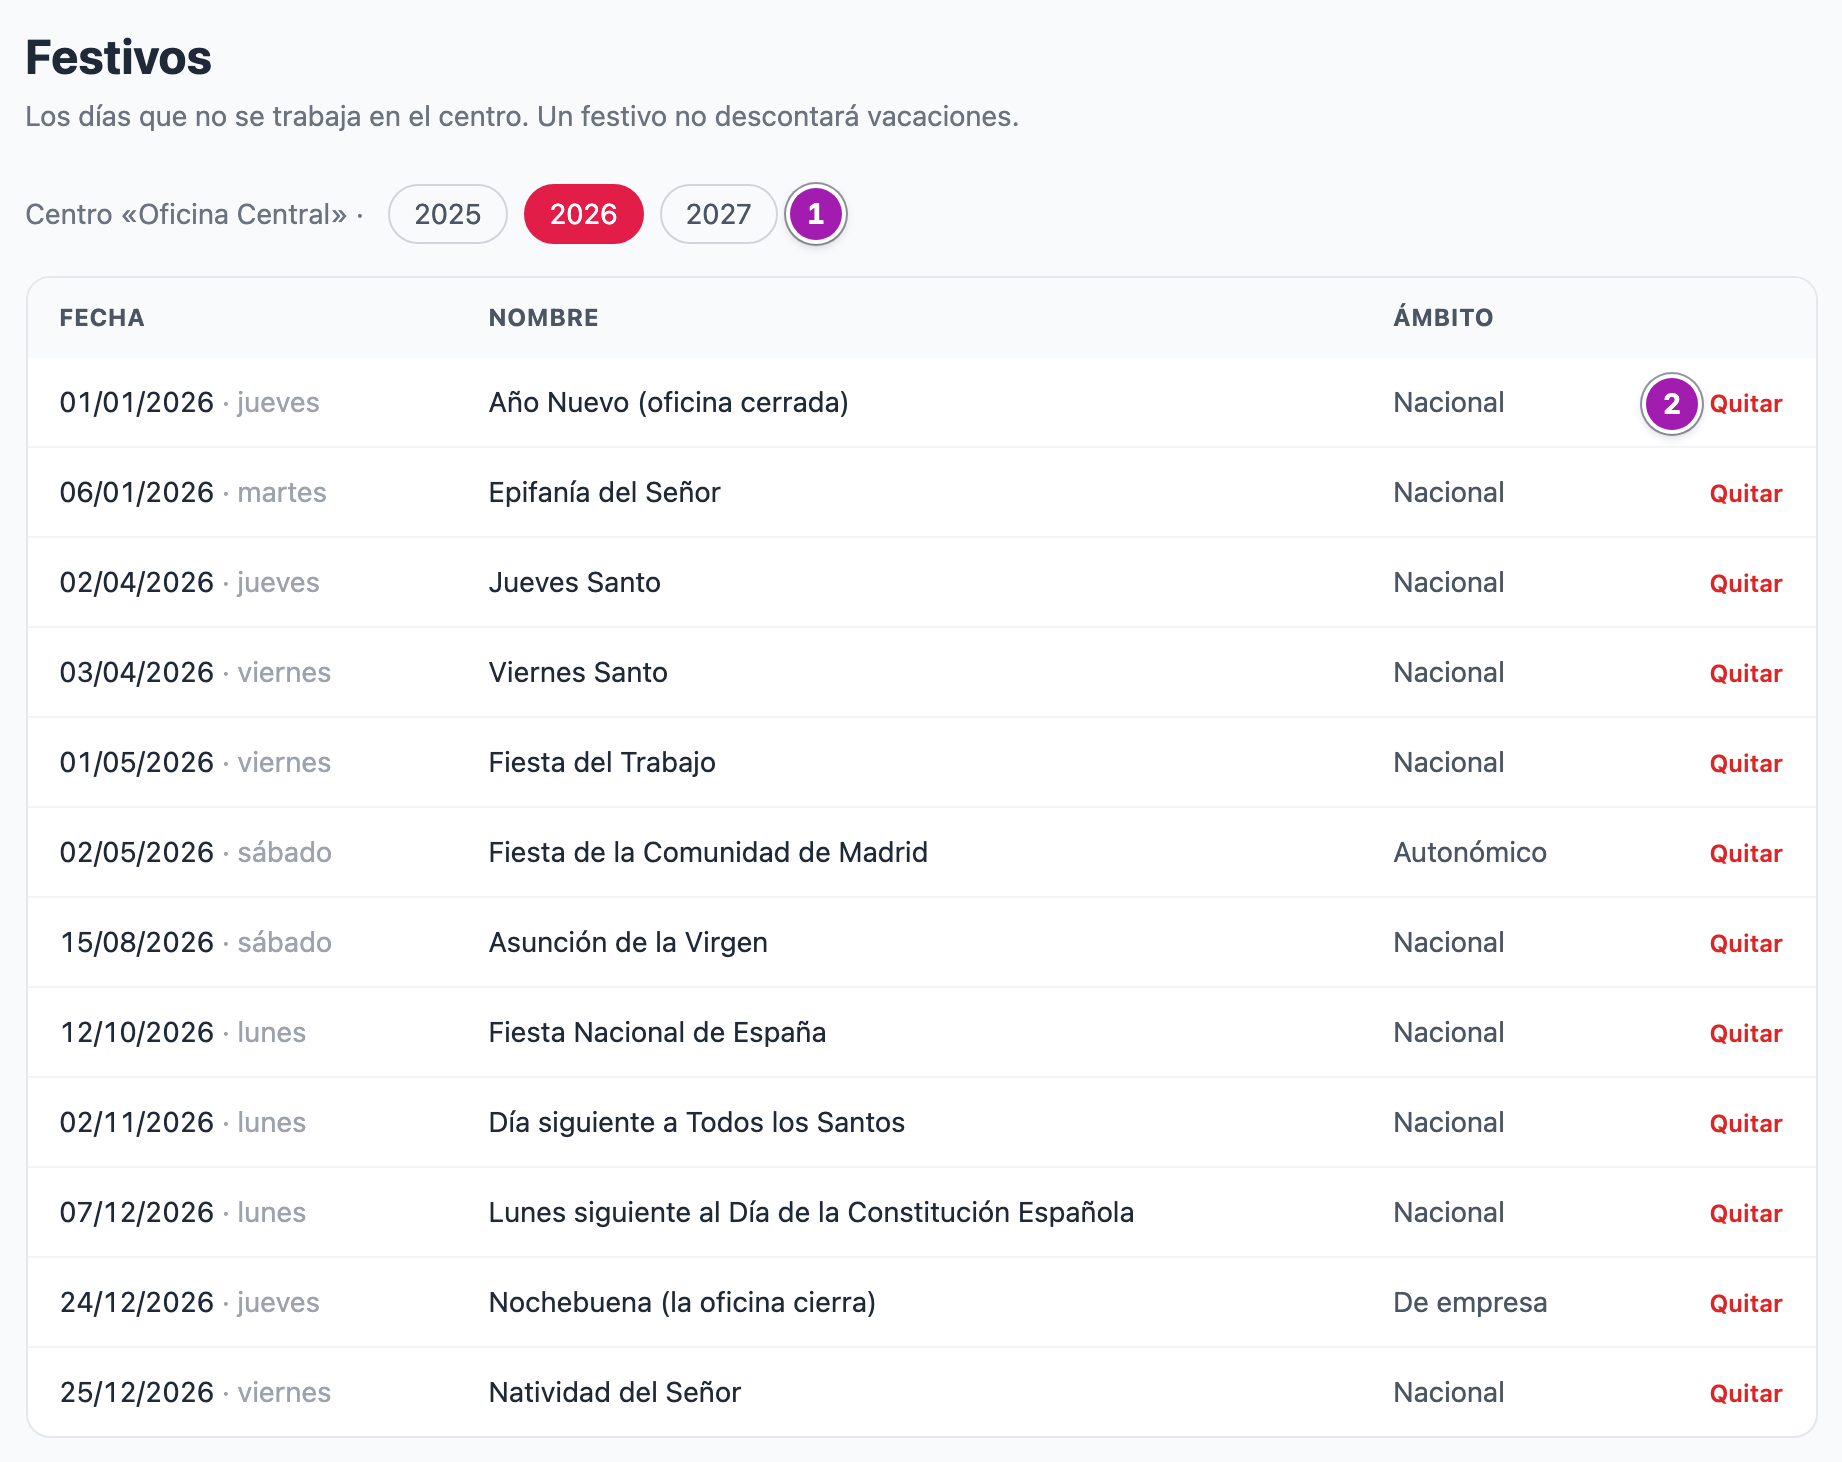This screenshot has width=1842, height=1462.
Task: Click Quitar in the Viernes Santo row
Action: coord(1745,673)
